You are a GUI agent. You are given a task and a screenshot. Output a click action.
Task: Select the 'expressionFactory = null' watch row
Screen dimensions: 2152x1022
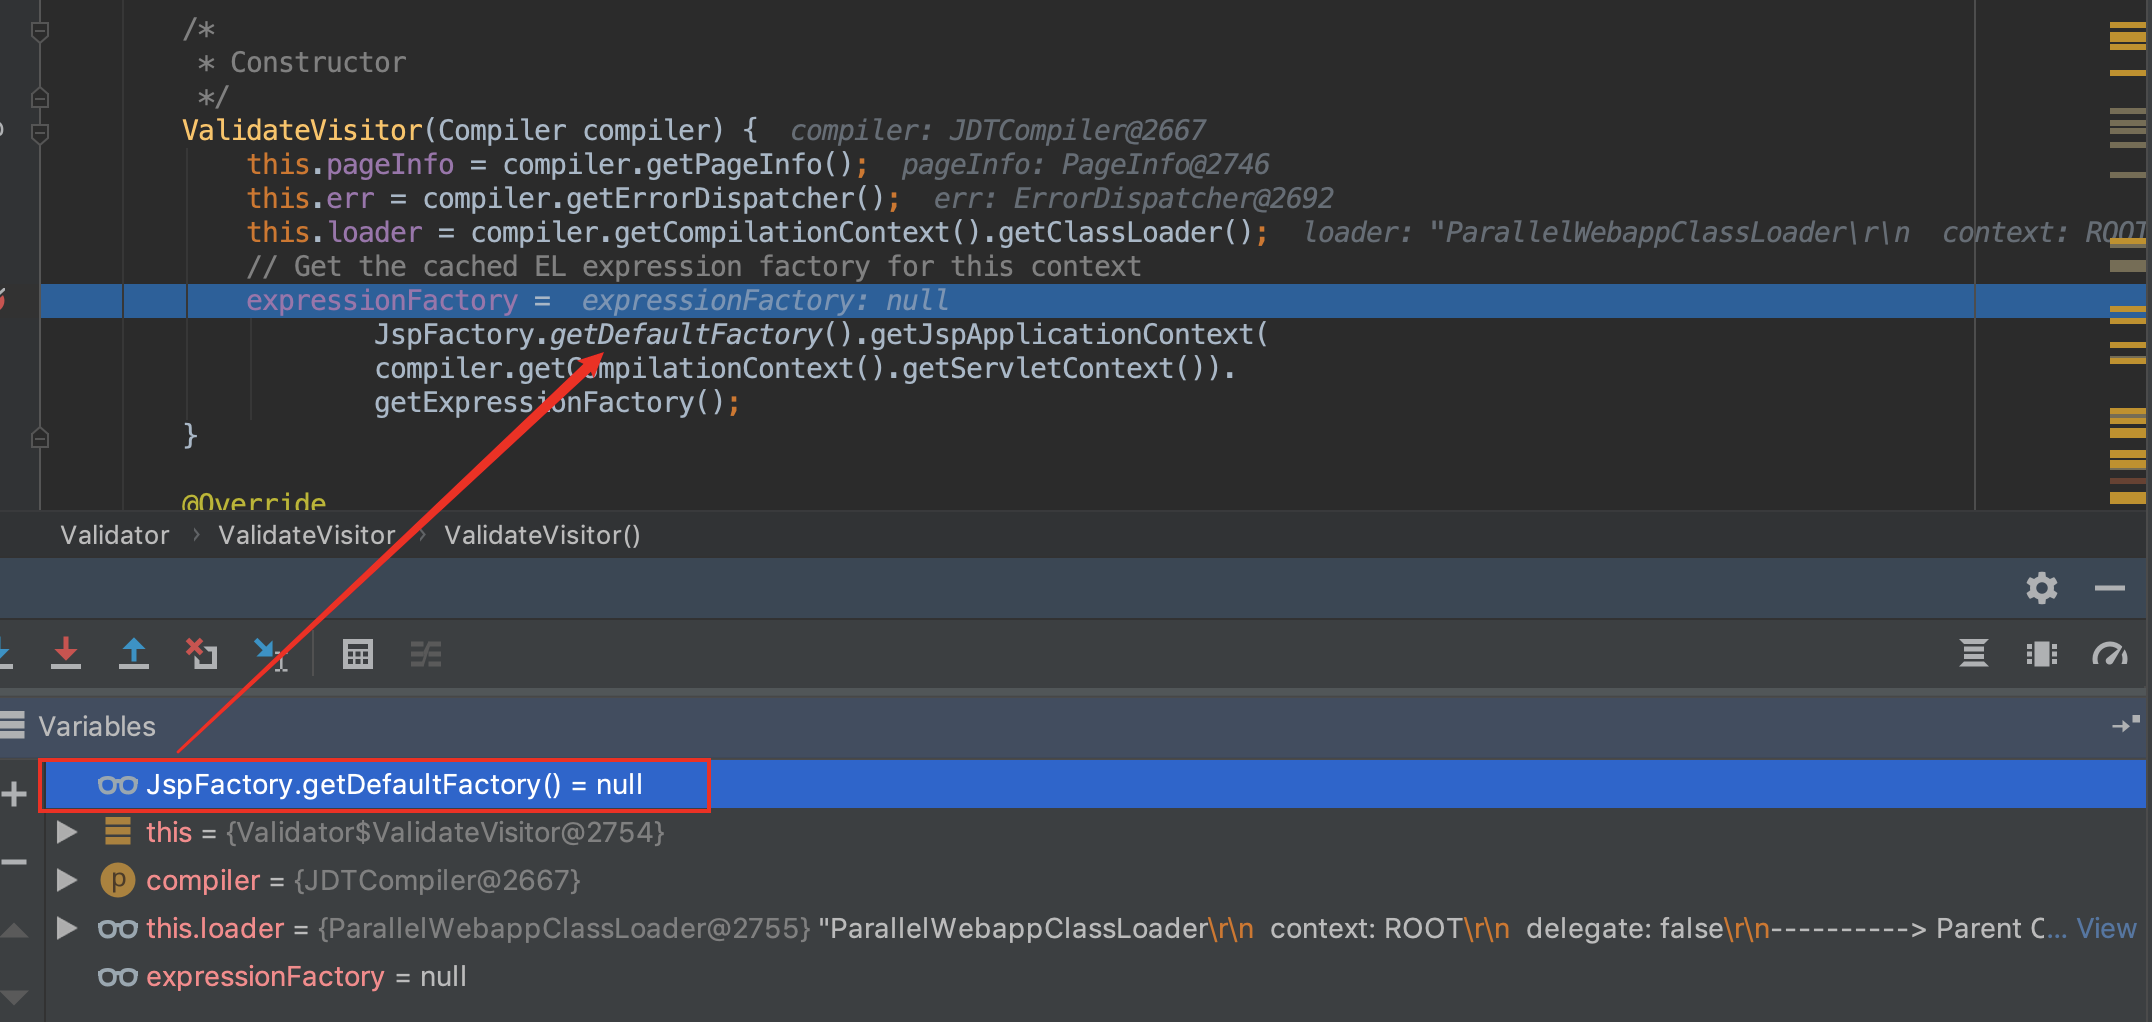pos(1097,977)
